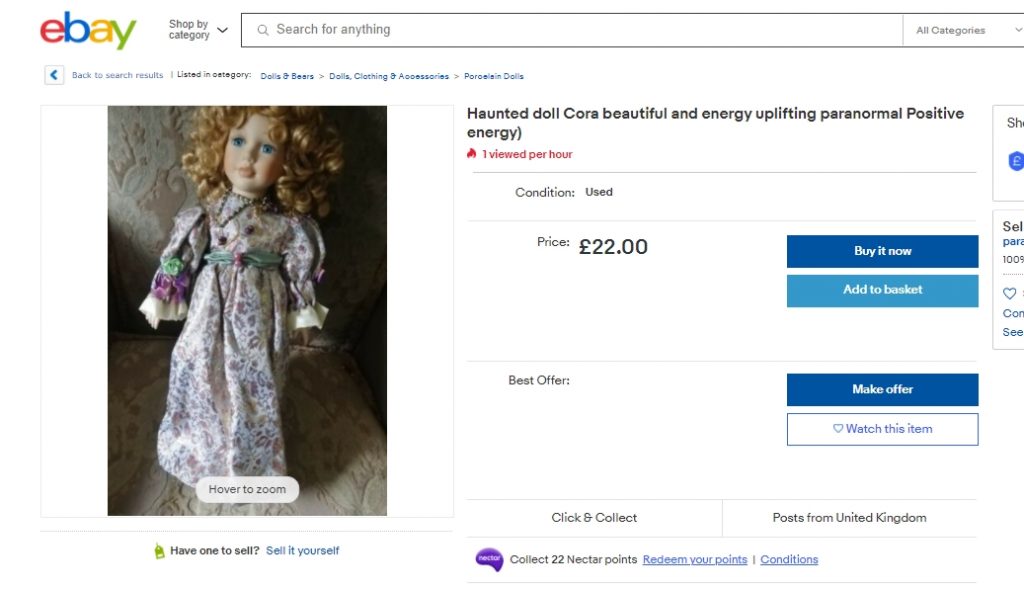Click Add to basket
The image size is (1024, 589).
pyautogui.click(x=882, y=292)
